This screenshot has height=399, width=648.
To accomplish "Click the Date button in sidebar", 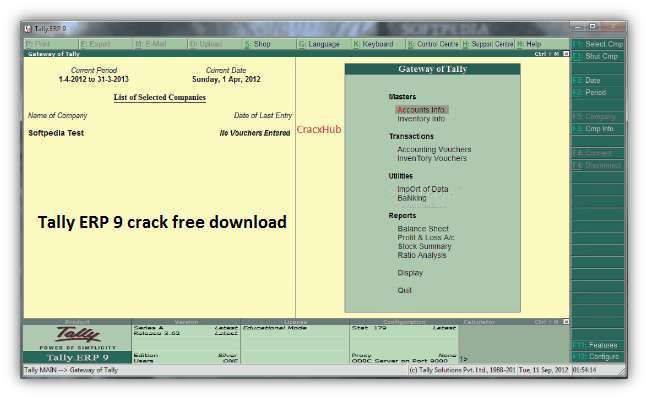I will pyautogui.click(x=598, y=80).
